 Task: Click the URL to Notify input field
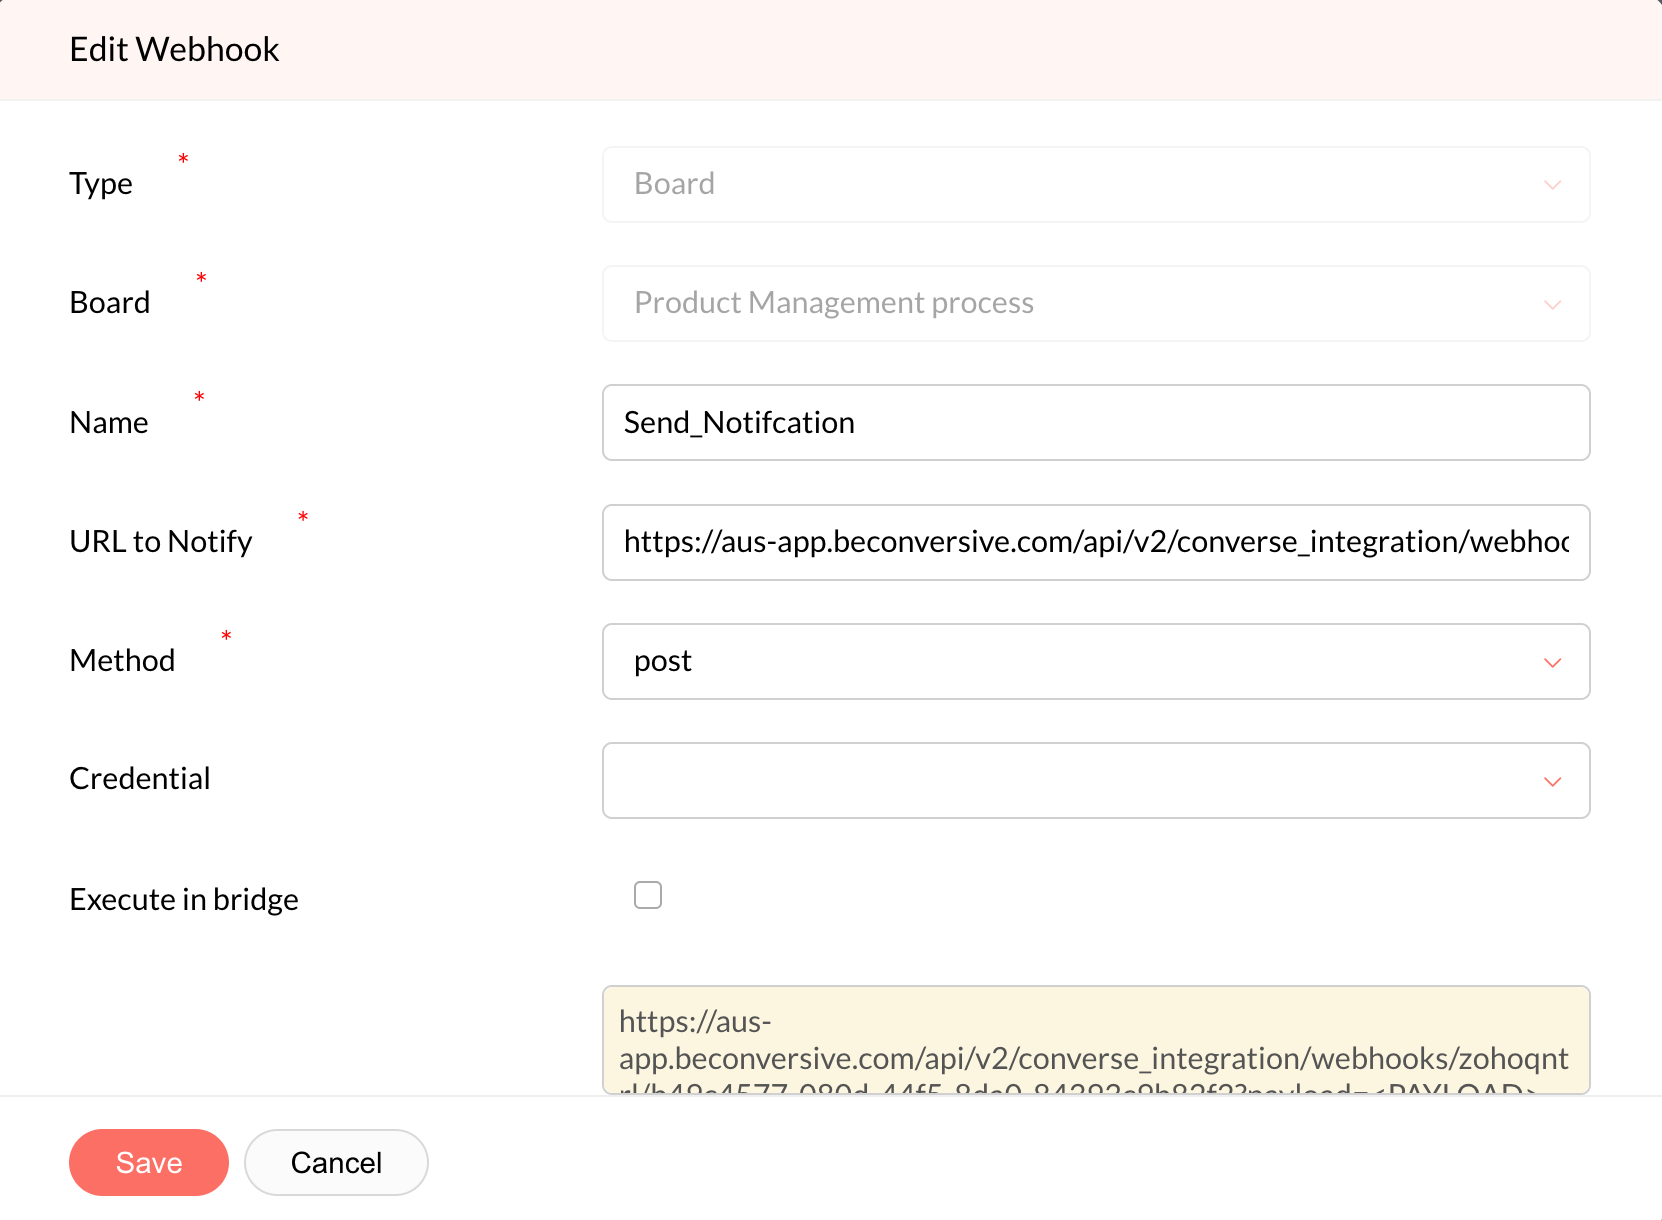click(1096, 542)
